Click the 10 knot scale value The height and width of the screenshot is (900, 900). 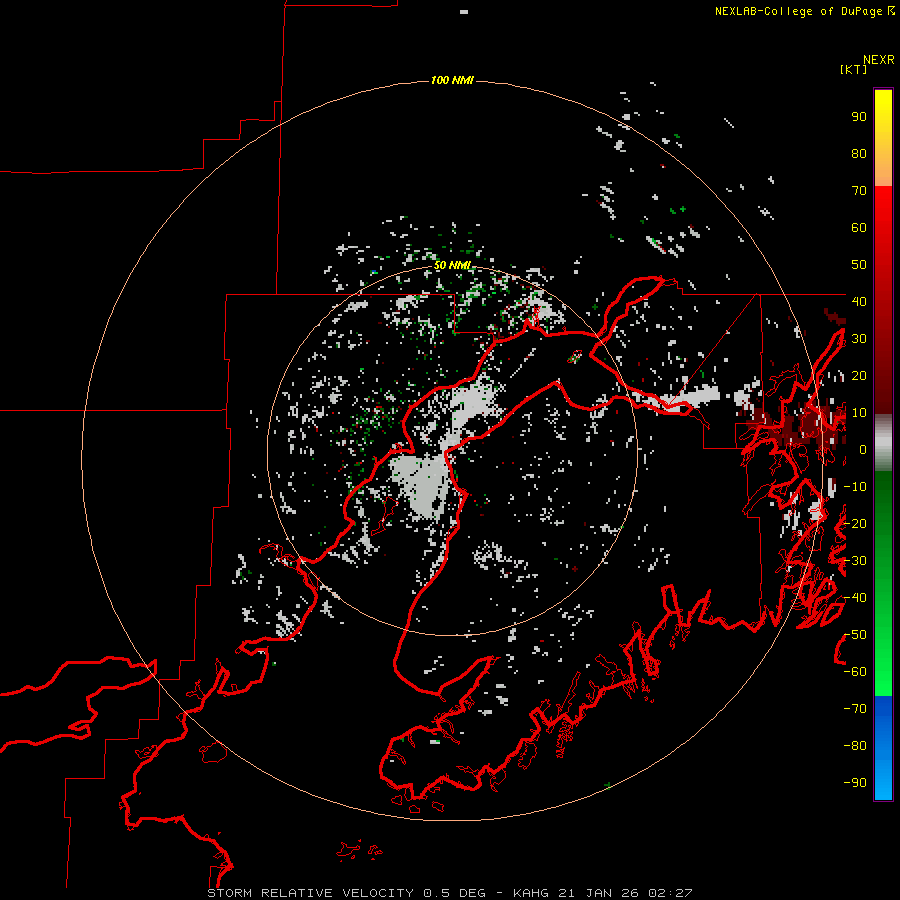(859, 413)
